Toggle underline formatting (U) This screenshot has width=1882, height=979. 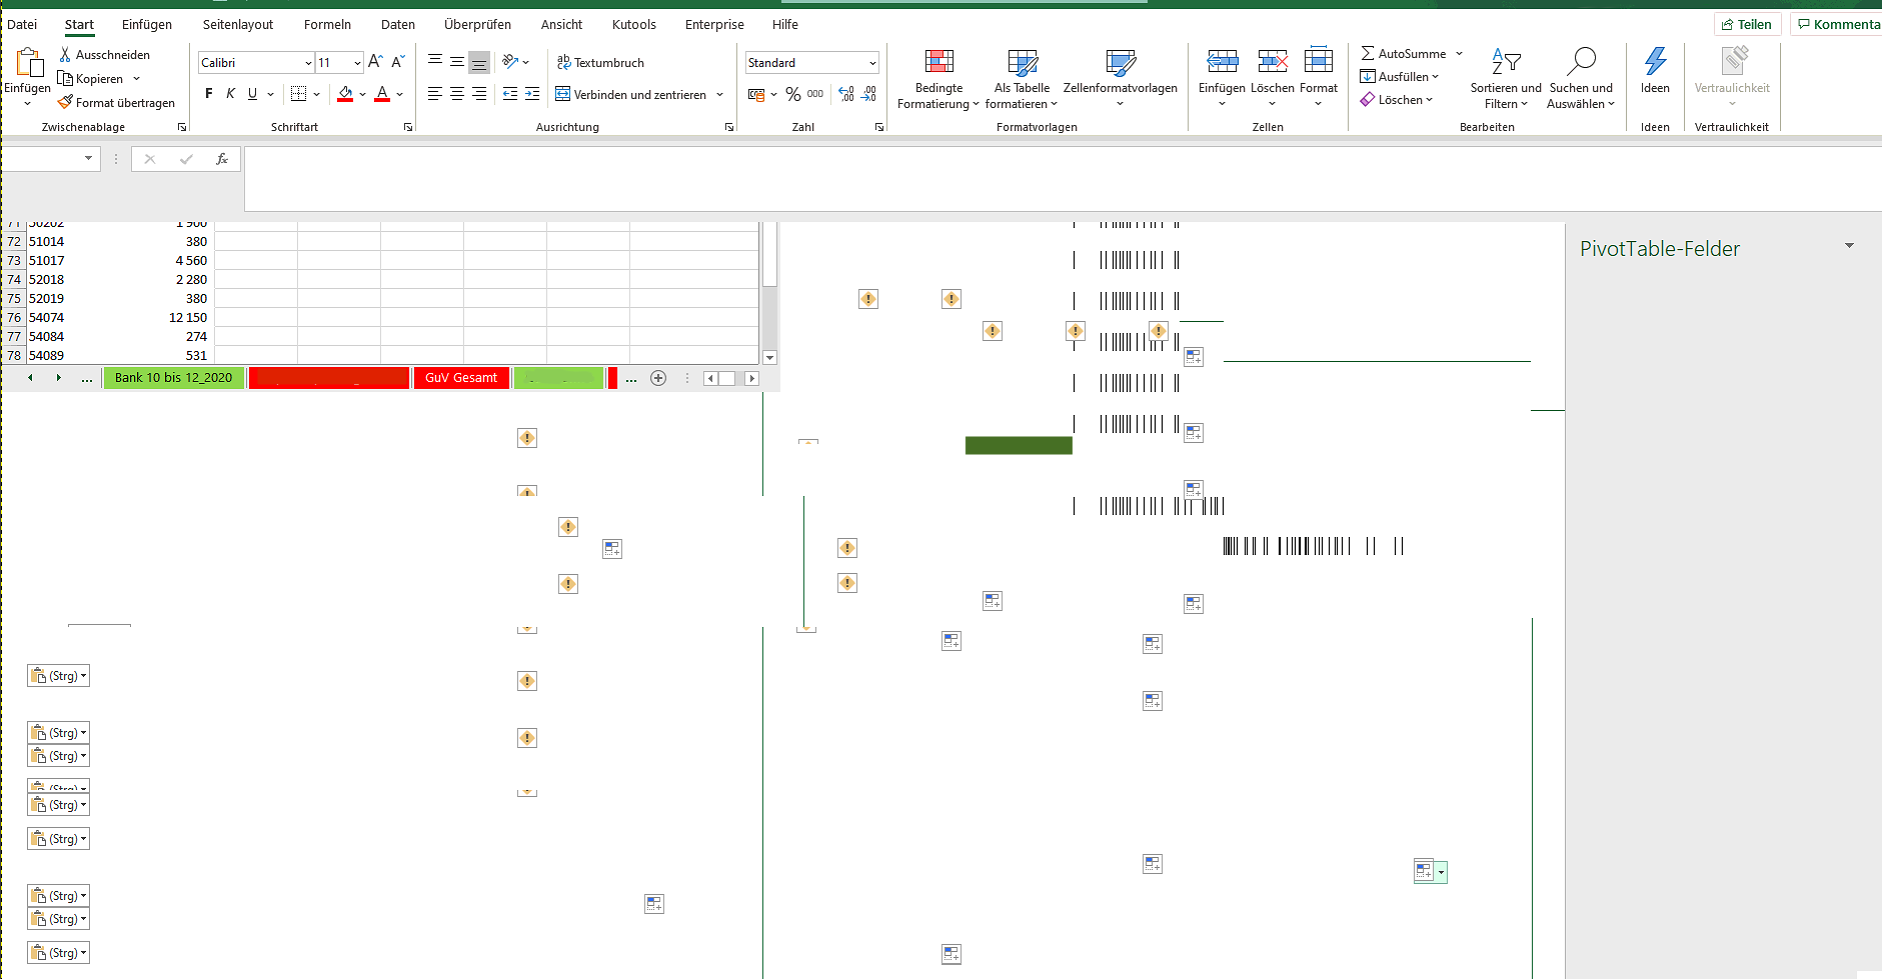[252, 94]
